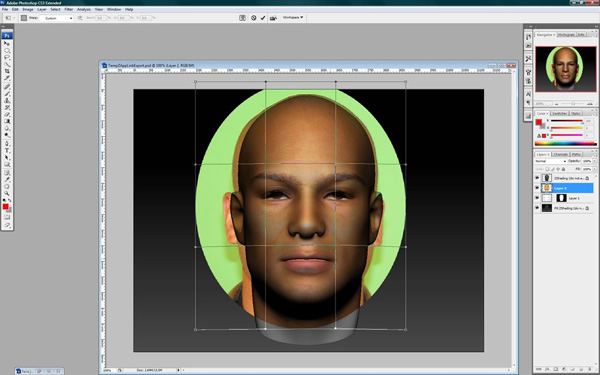600x375 pixels.
Task: Select the Clone Stamp tool
Action: (7, 101)
